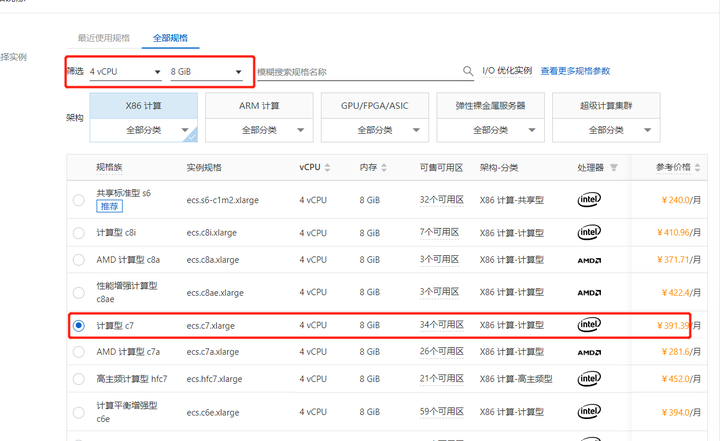Screen dimensions: 720x441
Task: Switch to 全部规格 tab
Action: click(170, 38)
